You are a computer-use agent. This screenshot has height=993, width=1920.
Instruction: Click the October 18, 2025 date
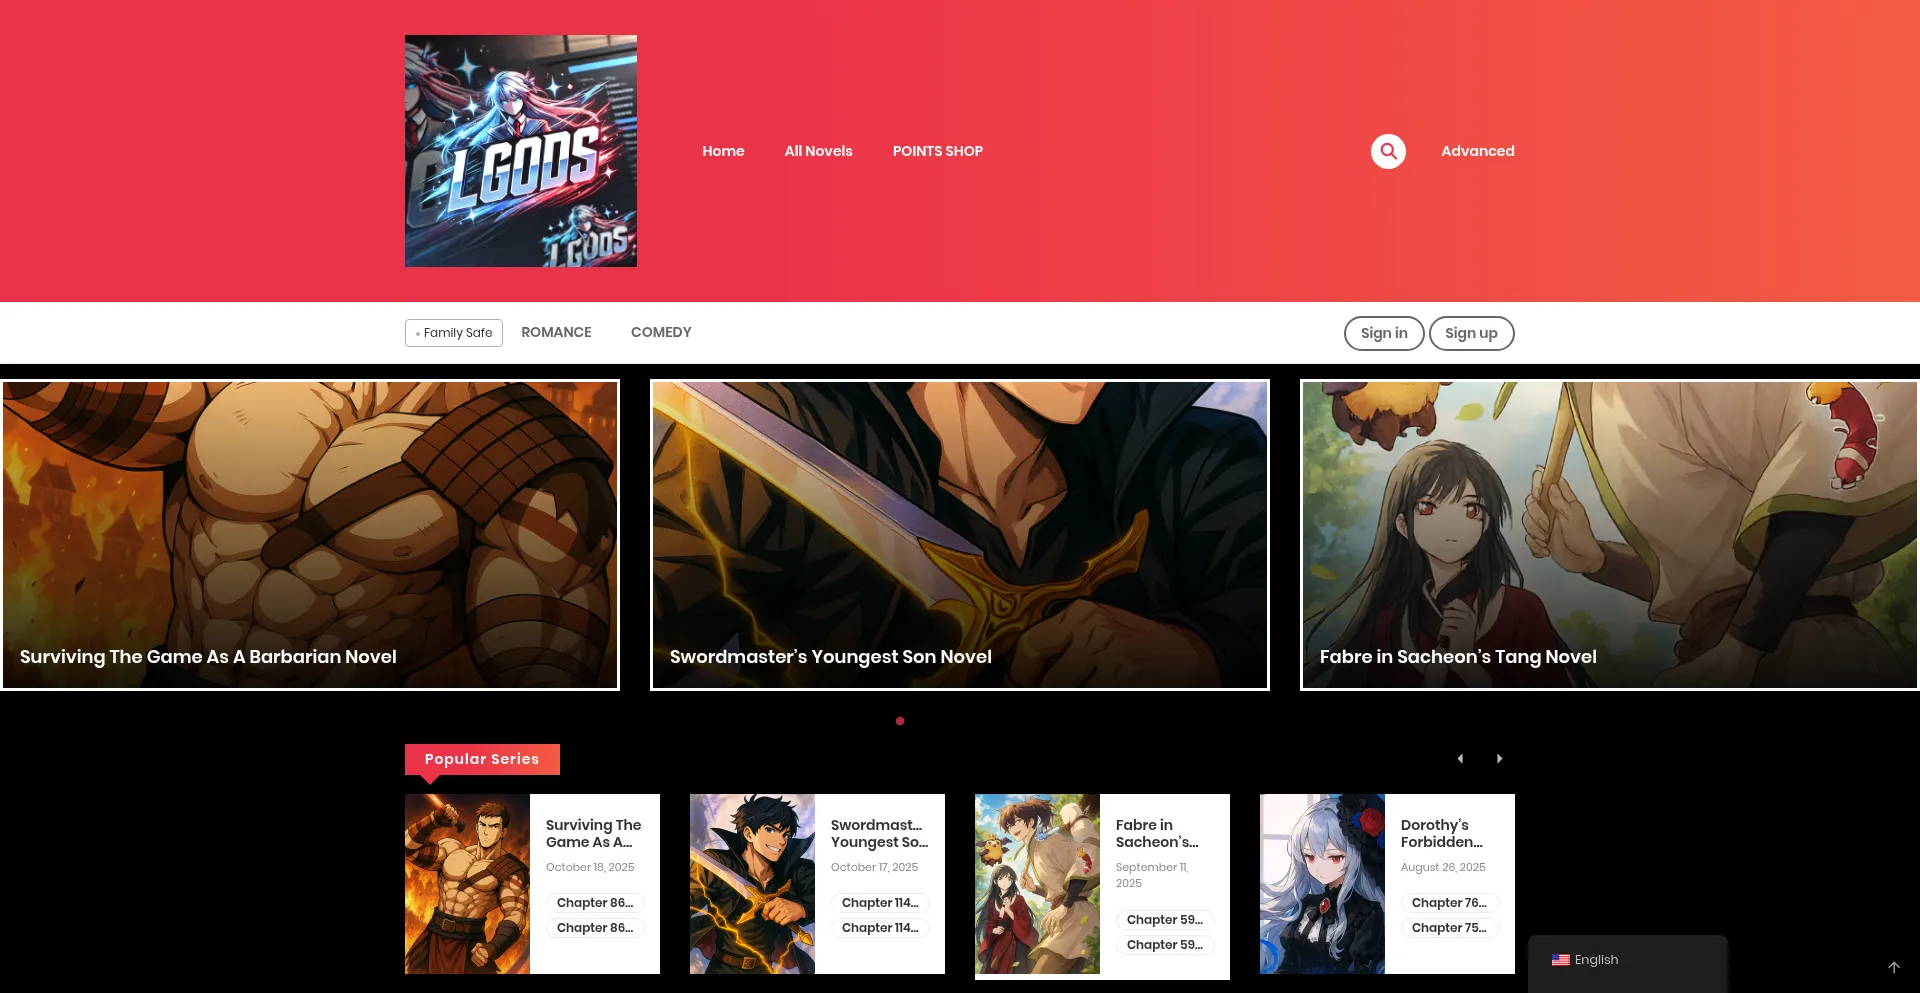[x=590, y=868]
